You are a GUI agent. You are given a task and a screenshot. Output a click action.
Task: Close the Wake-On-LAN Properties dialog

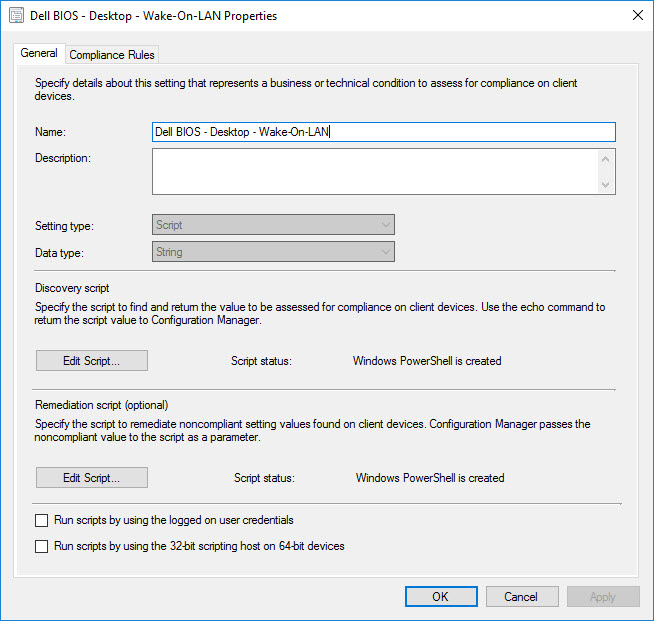(637, 16)
